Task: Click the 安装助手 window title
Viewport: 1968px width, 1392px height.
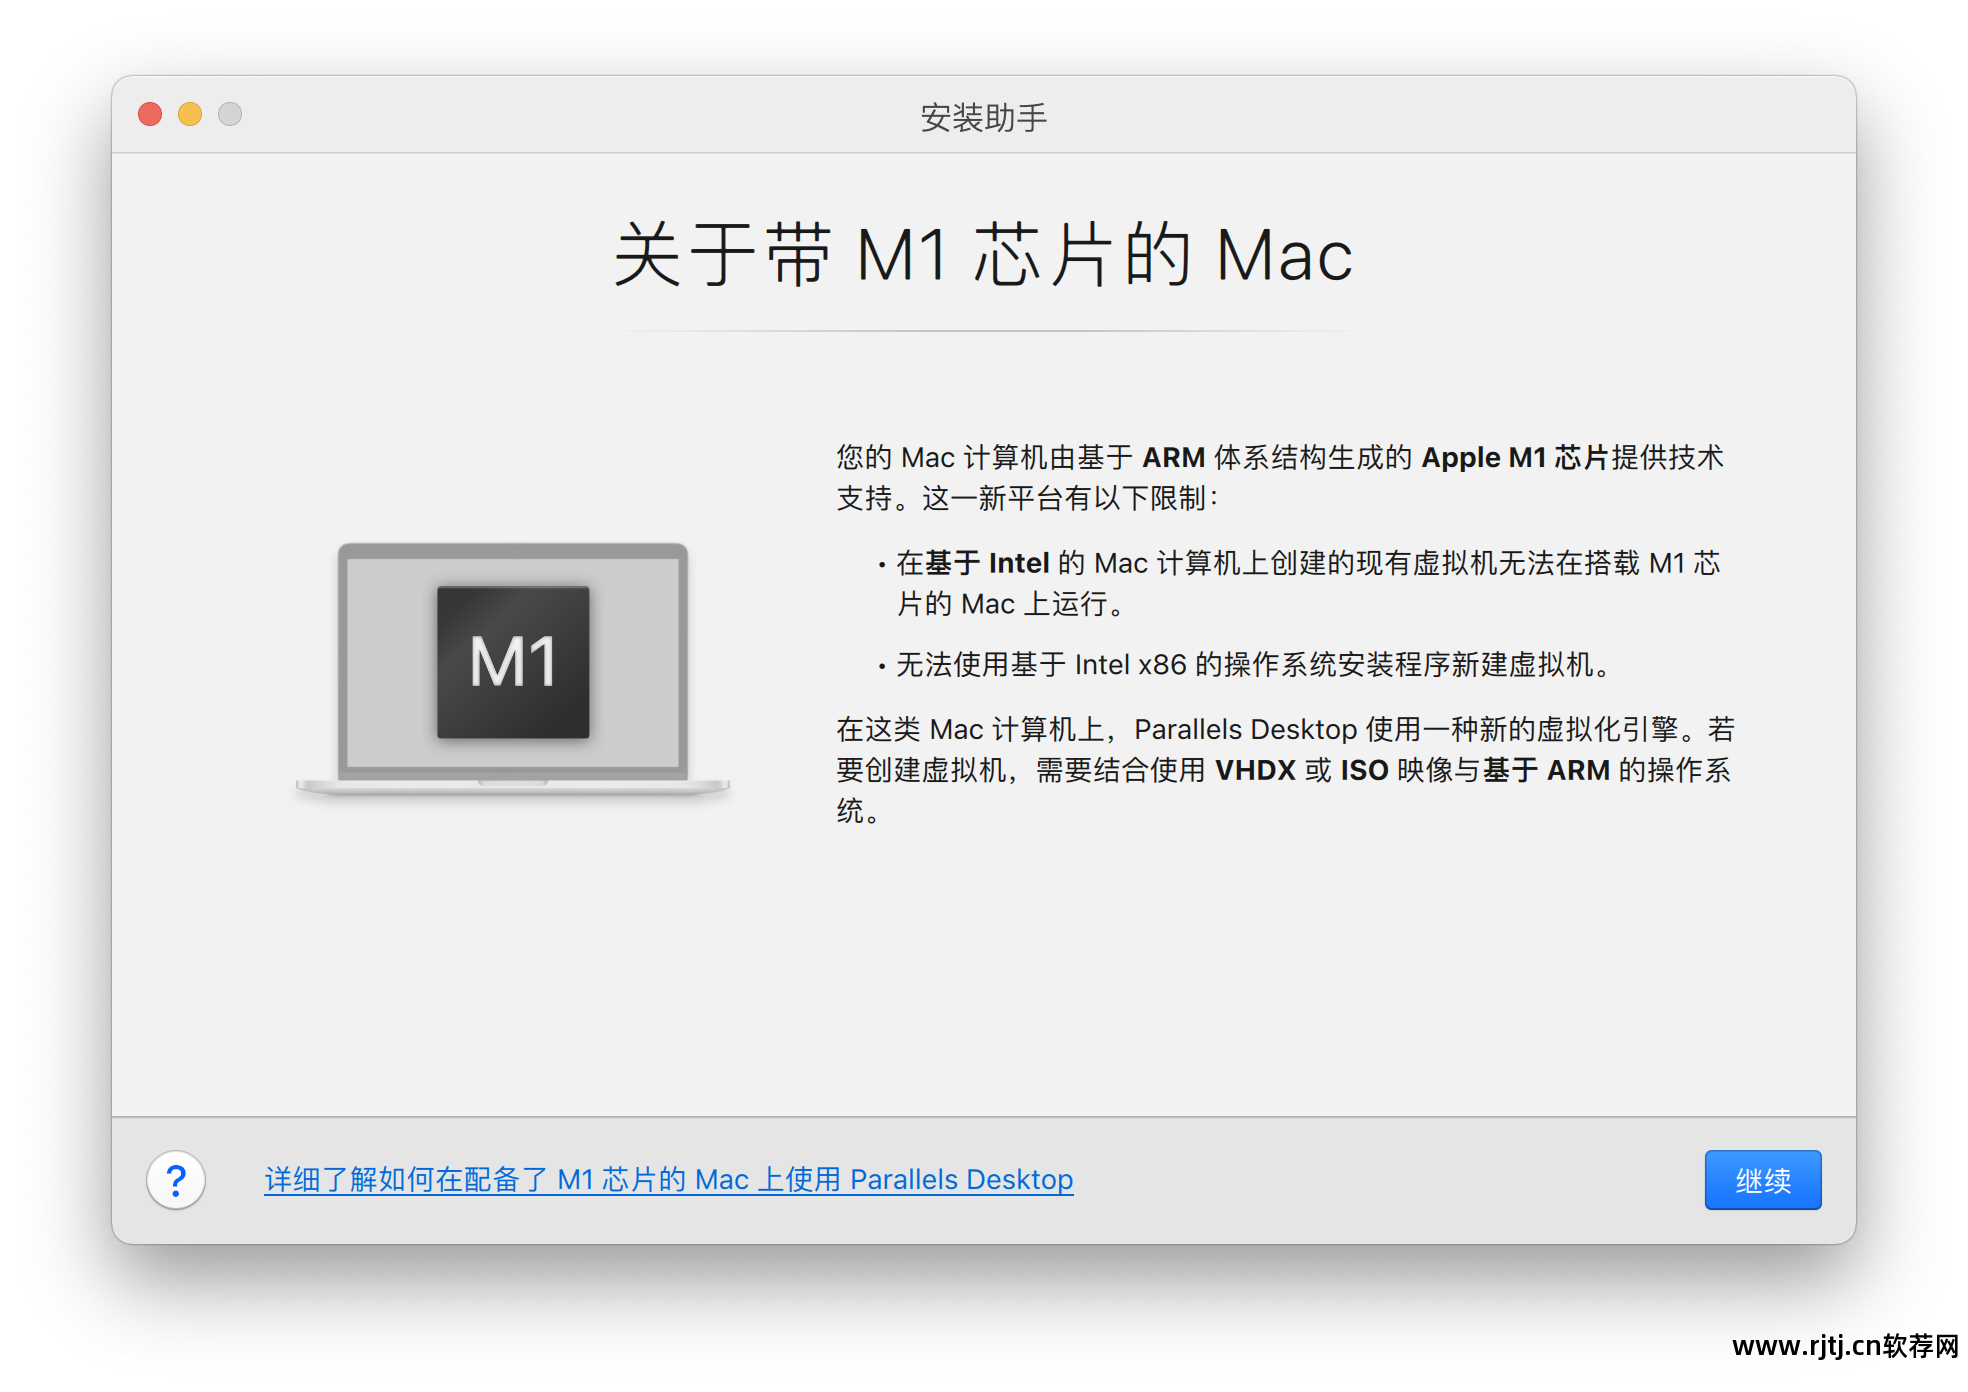Action: click(983, 118)
